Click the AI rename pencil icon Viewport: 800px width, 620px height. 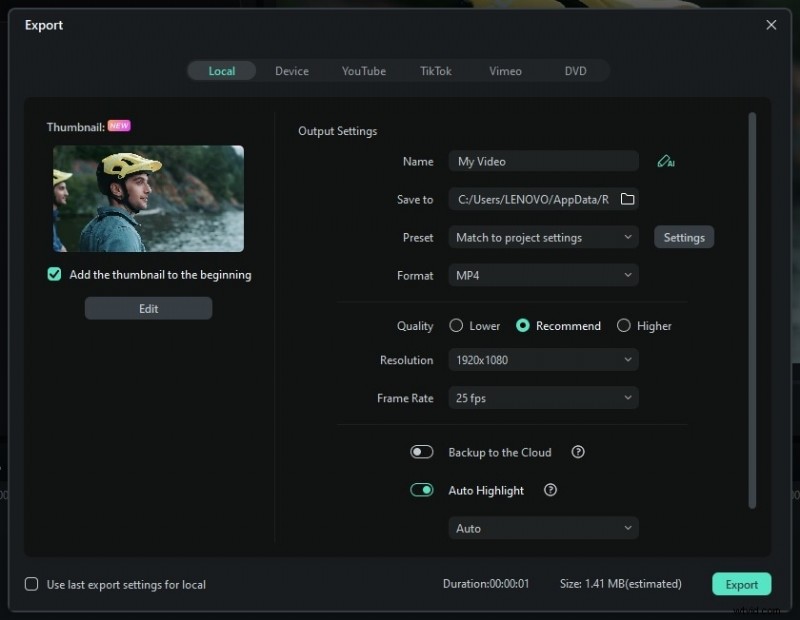click(666, 162)
